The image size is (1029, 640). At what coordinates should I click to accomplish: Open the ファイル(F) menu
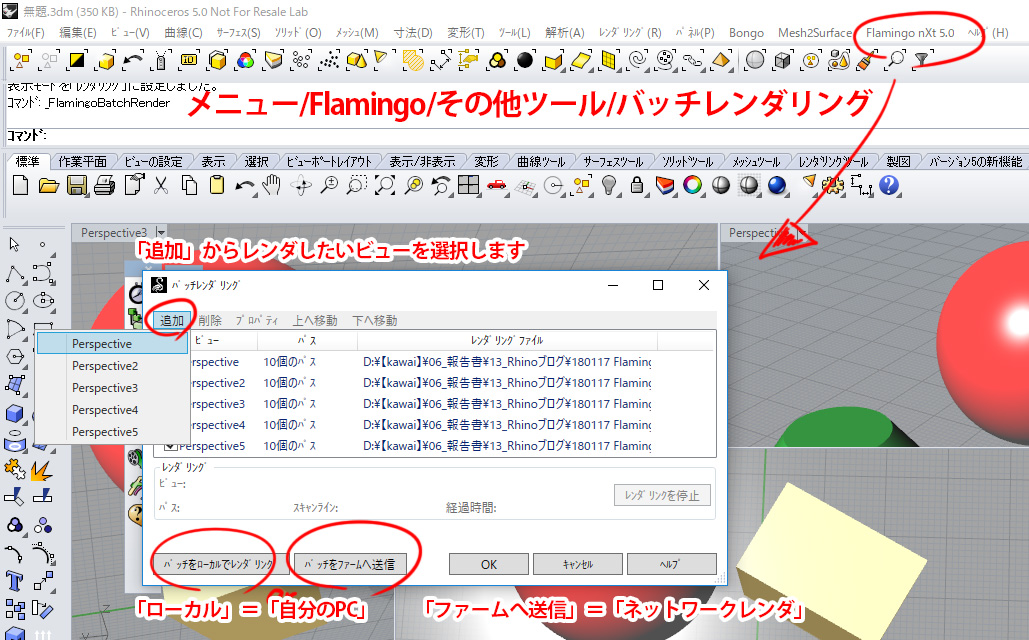tap(26, 33)
